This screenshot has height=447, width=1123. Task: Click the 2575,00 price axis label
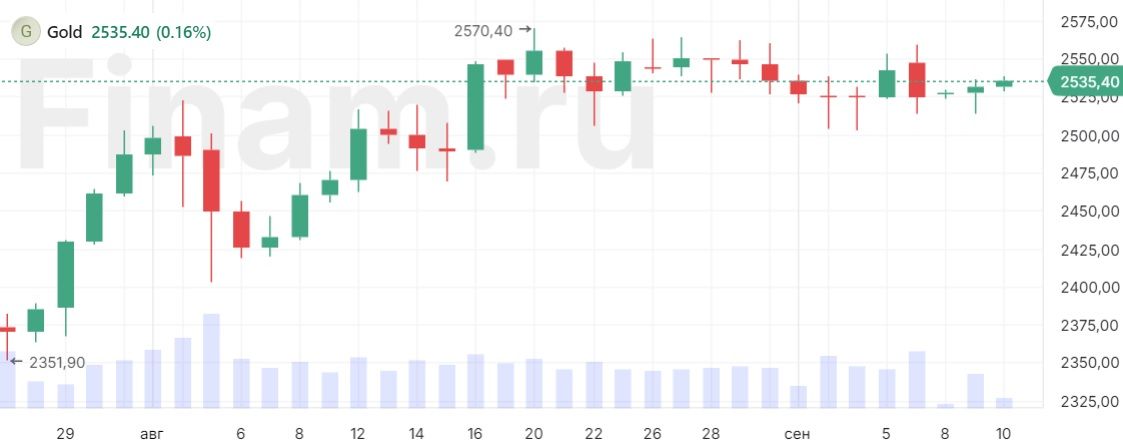[x=1091, y=22]
